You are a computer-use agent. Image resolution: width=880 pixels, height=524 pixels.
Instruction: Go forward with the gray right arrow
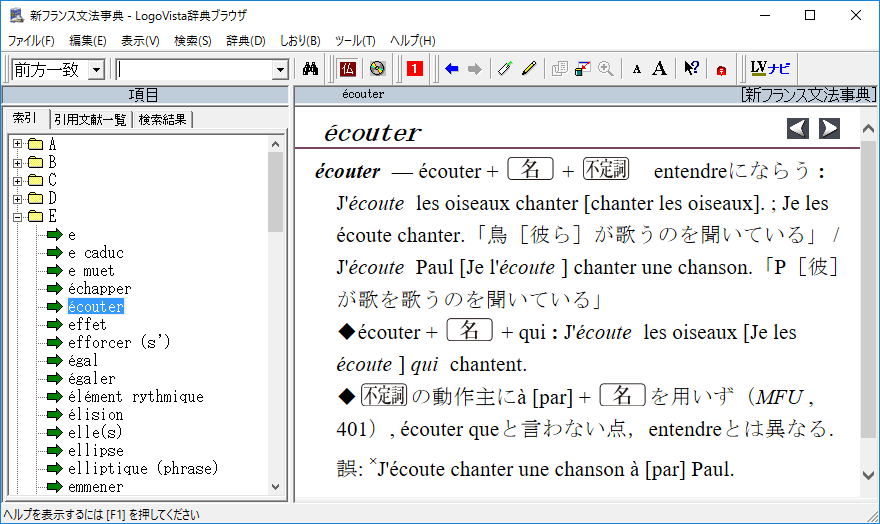pyautogui.click(x=475, y=69)
